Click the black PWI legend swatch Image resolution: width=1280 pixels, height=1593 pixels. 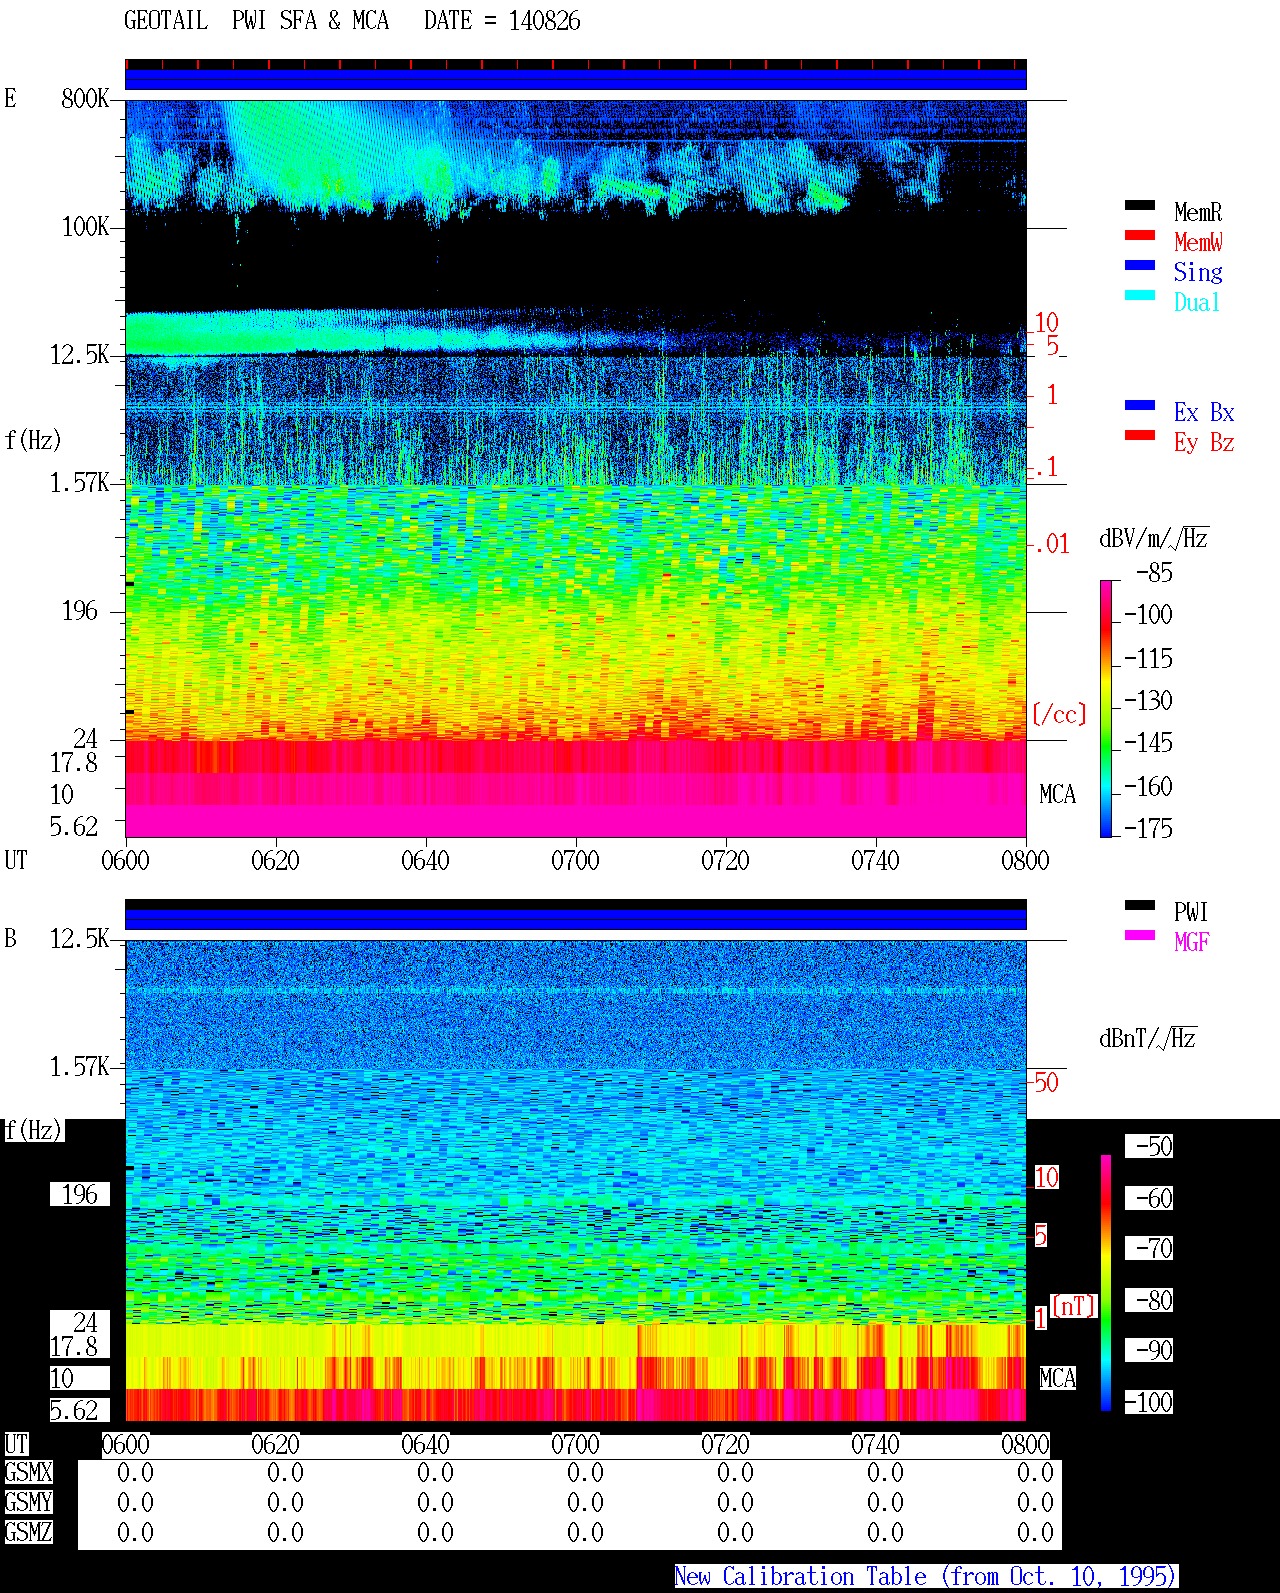pyautogui.click(x=1140, y=906)
